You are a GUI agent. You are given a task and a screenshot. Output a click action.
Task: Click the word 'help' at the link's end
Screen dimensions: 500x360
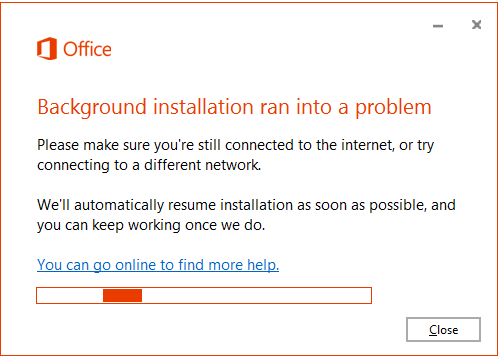[x=263, y=265]
